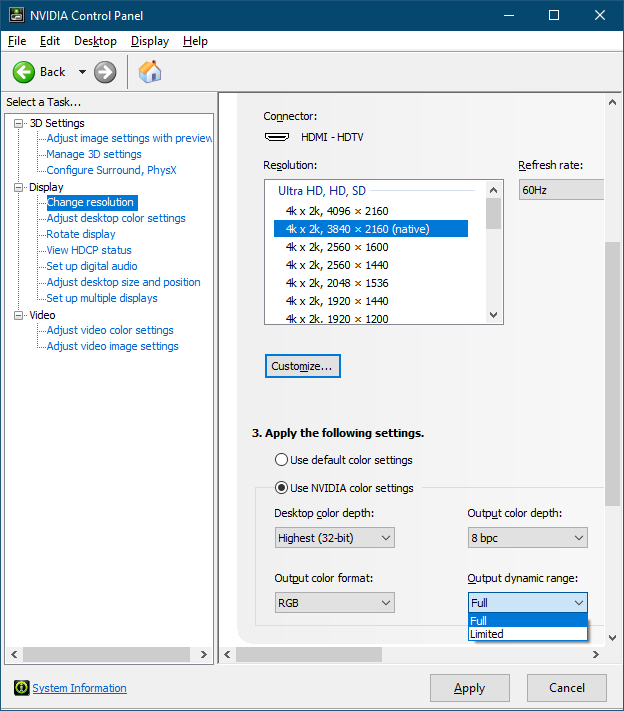The width and height of the screenshot is (624, 711).
Task: Collapse the Display tree node
Action: pos(19,187)
